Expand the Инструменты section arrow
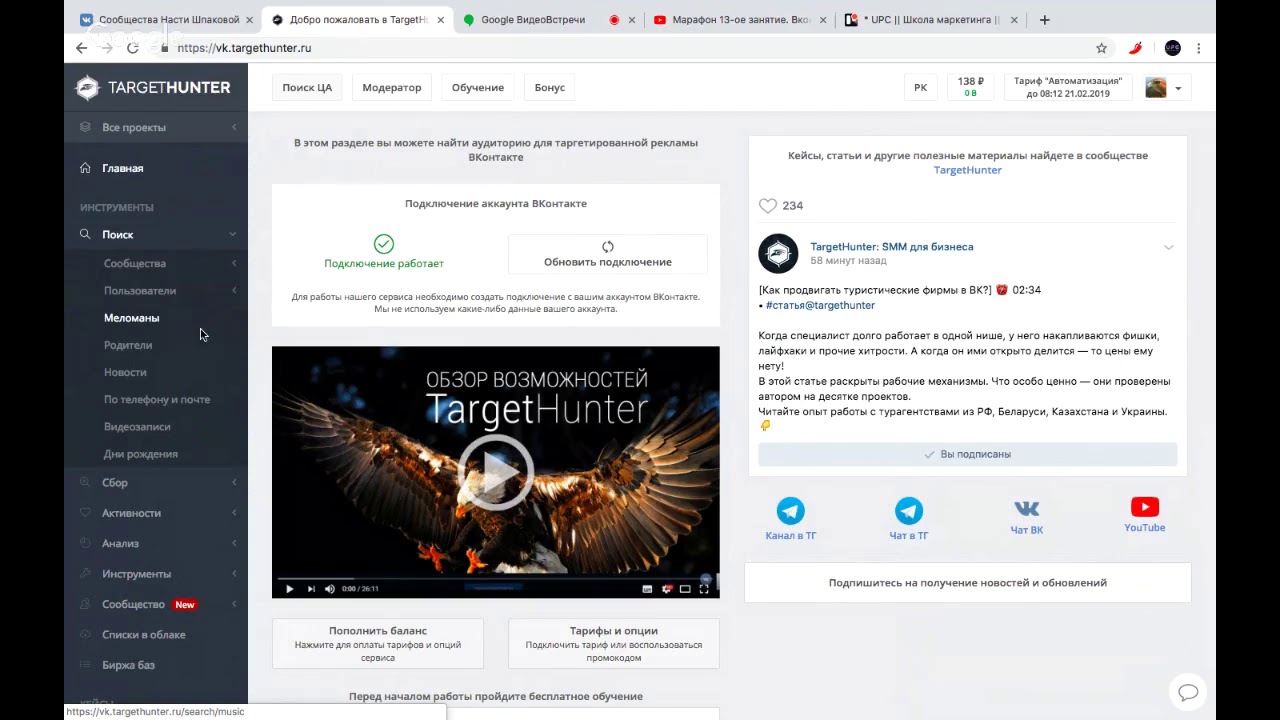Viewport: 1280px width, 720px height. 234,574
